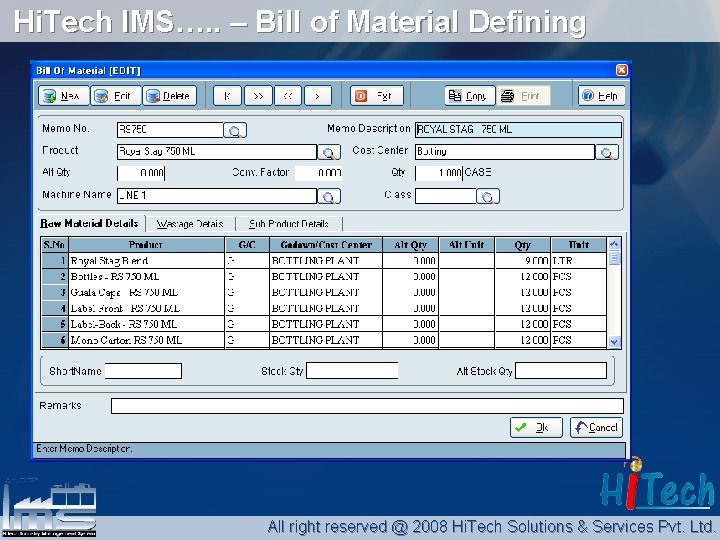Click the Memo No. input field
Image resolution: width=720 pixels, height=540 pixels.
170,130
